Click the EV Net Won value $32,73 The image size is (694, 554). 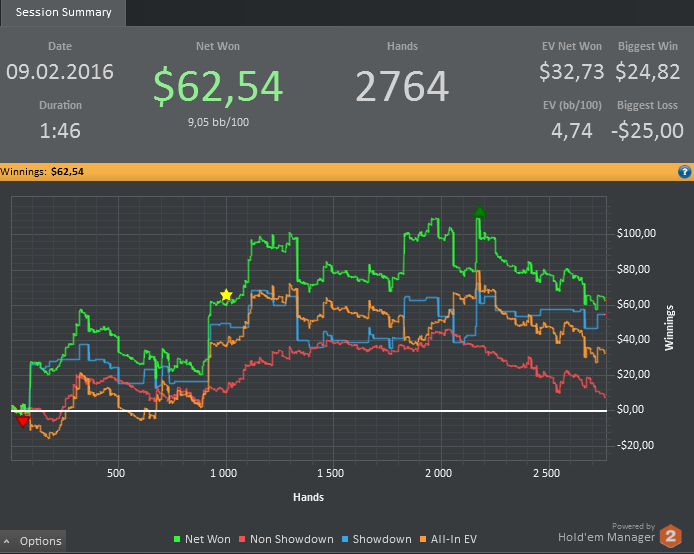pyautogui.click(x=571, y=72)
